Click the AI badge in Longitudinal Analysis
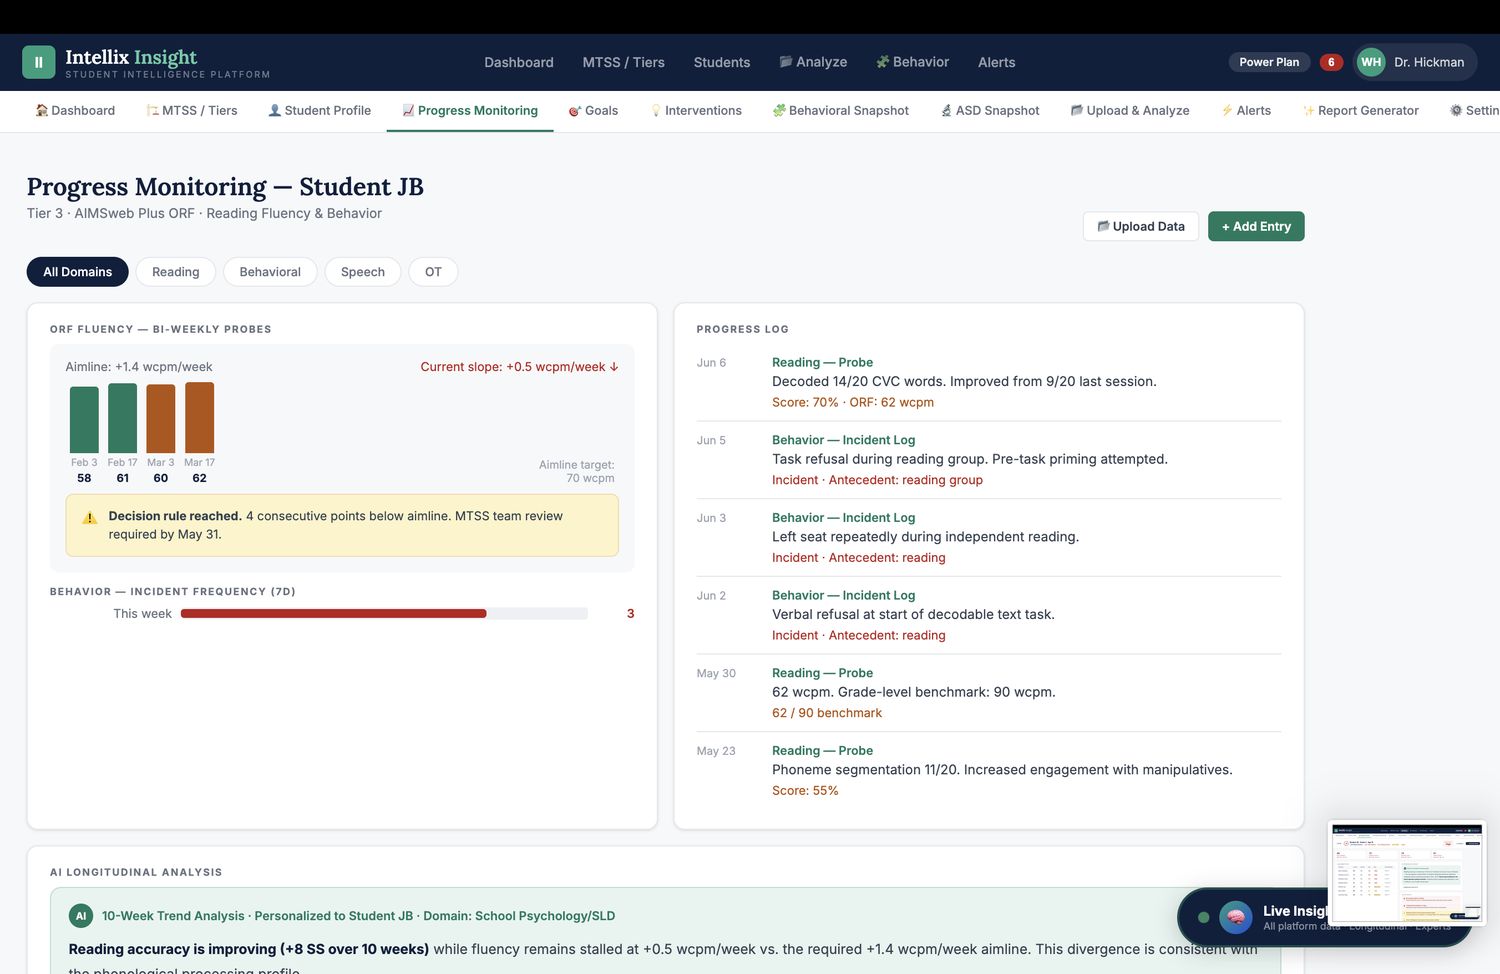The height and width of the screenshot is (974, 1500). [81, 916]
